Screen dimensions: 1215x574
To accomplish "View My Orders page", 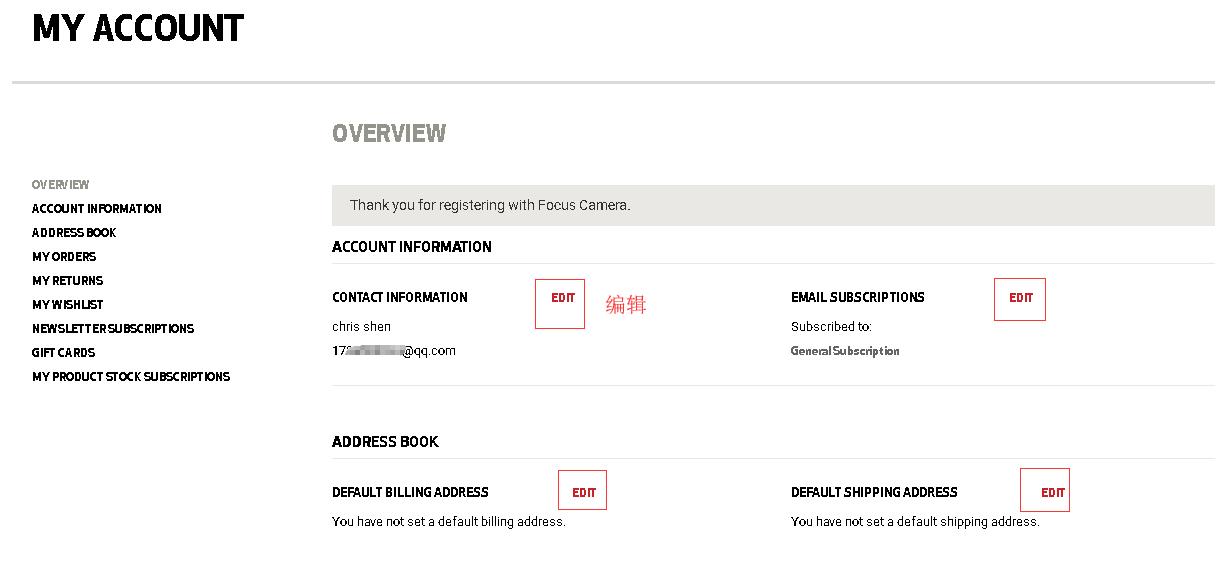I will point(64,257).
